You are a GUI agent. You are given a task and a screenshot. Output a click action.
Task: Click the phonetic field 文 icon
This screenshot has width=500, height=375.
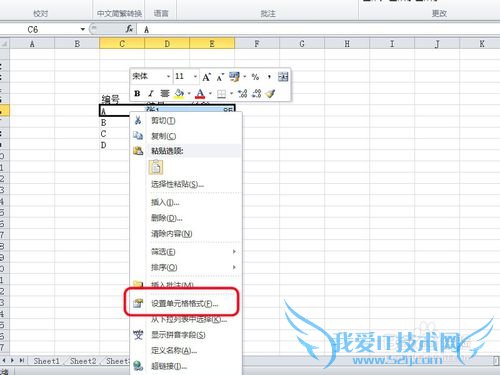point(138,335)
